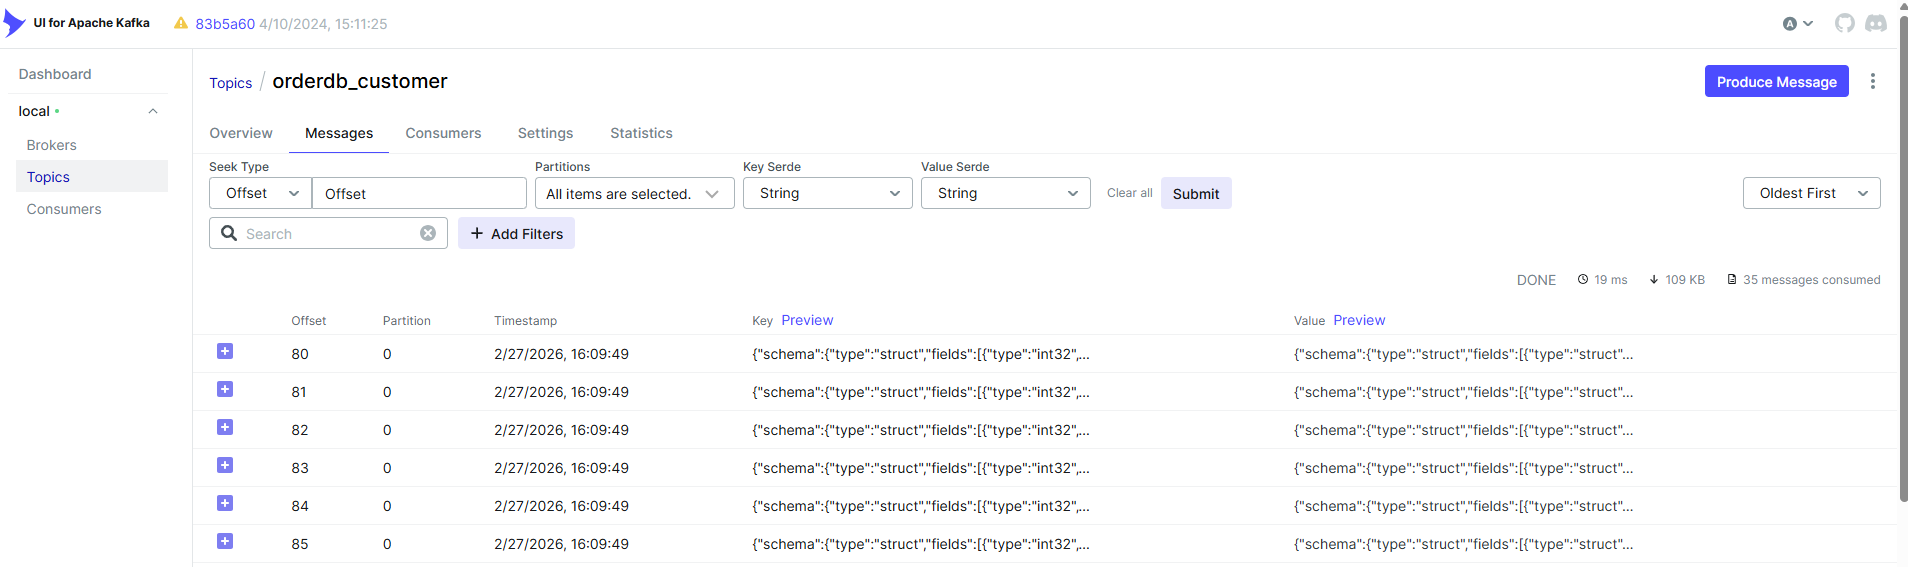Viewport: 1908px width, 567px height.
Task: Open the Key Serde dropdown
Action: click(827, 193)
